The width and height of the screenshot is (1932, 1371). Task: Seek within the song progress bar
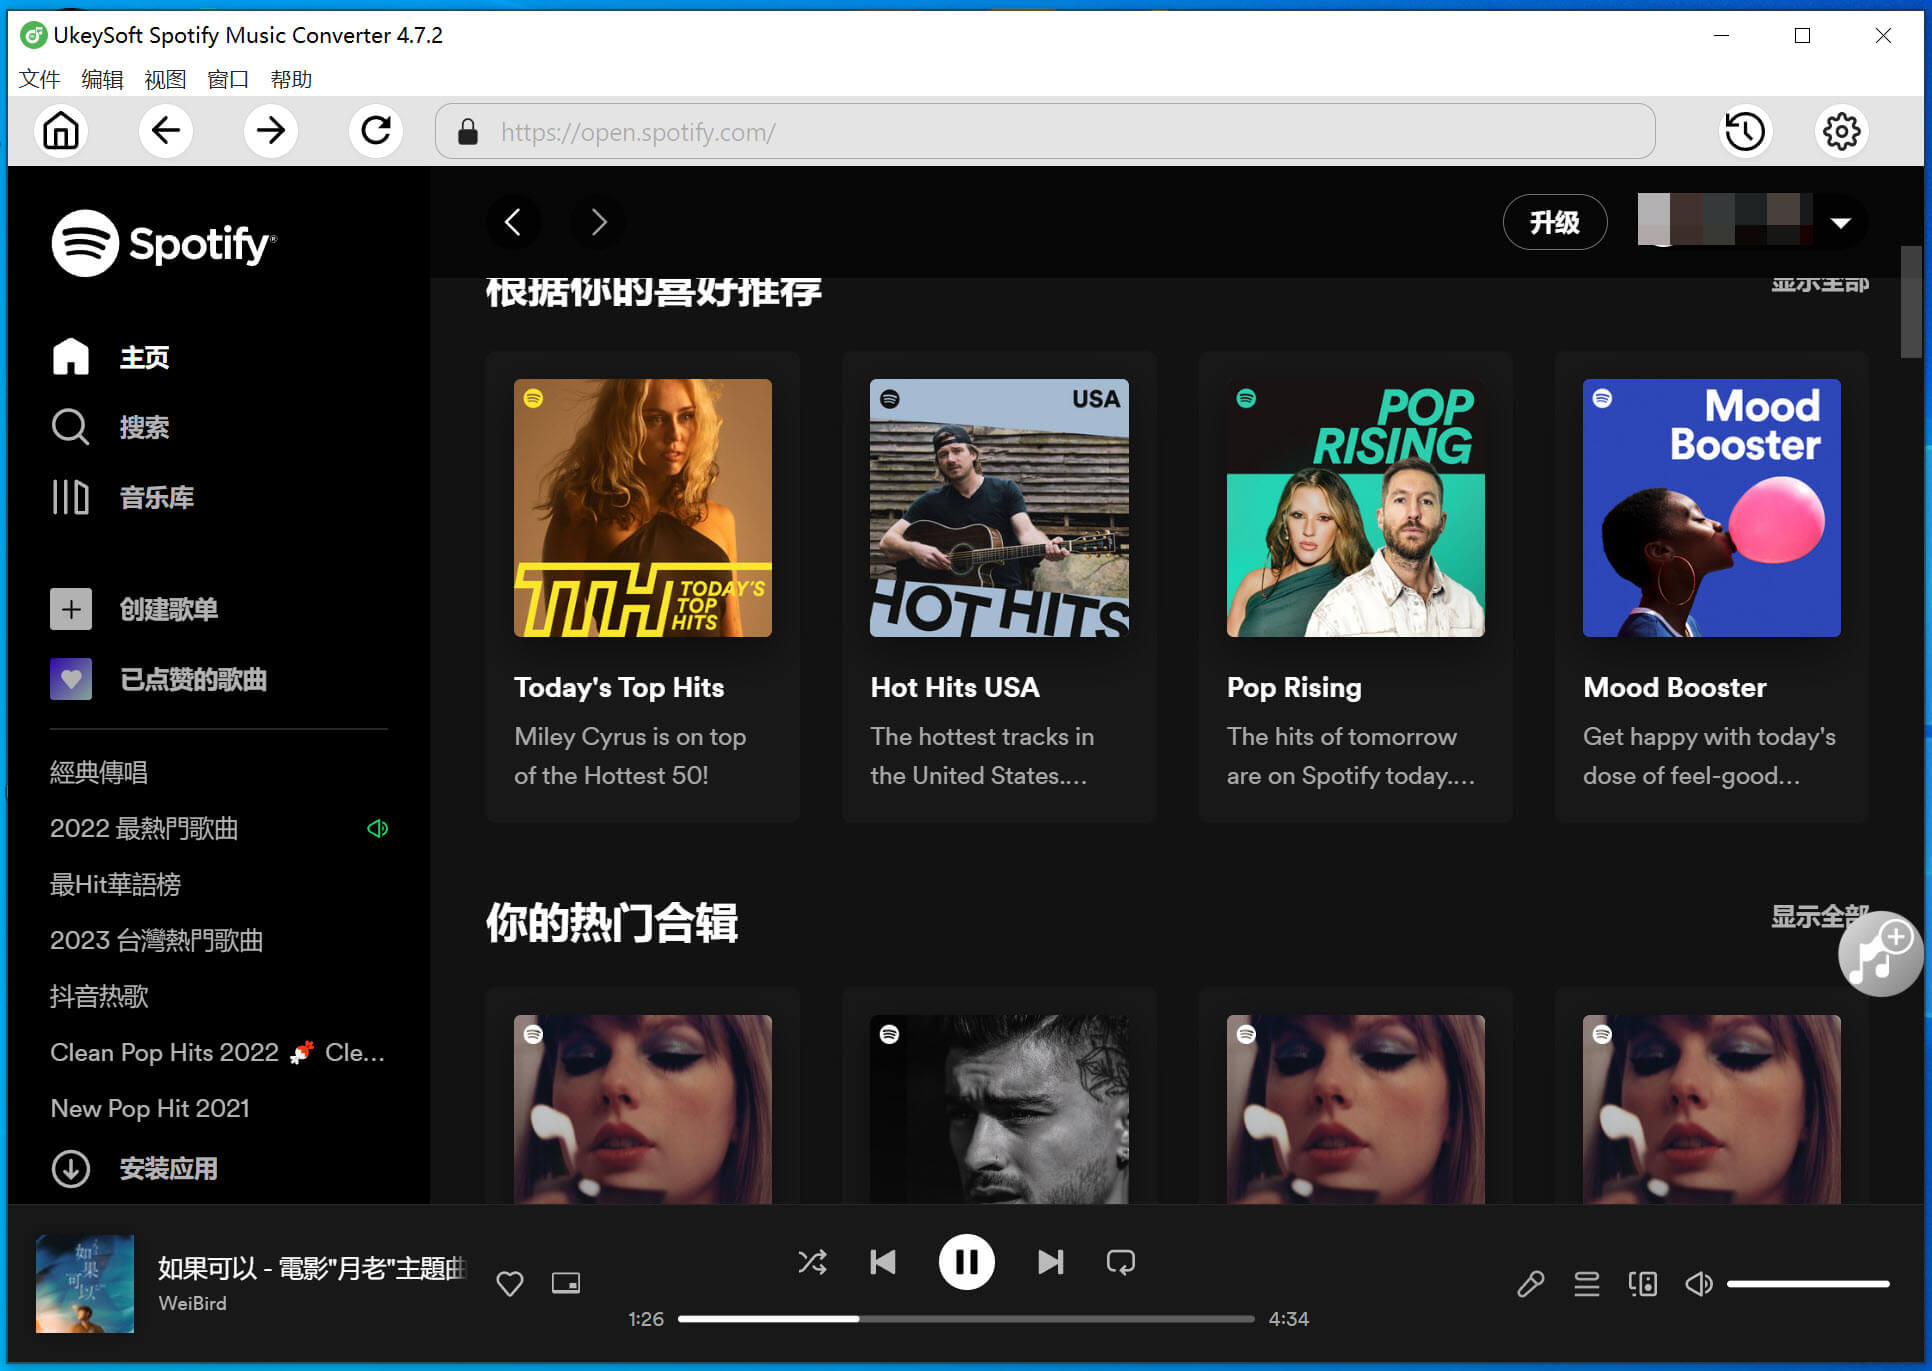(x=966, y=1319)
